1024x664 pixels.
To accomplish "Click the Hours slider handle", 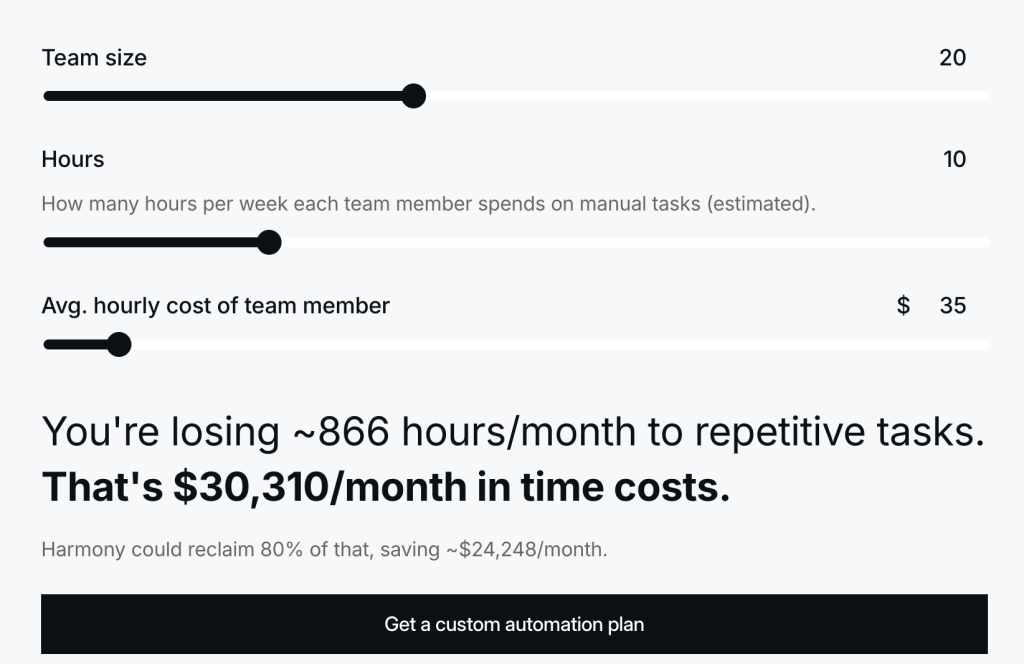I will [x=269, y=242].
